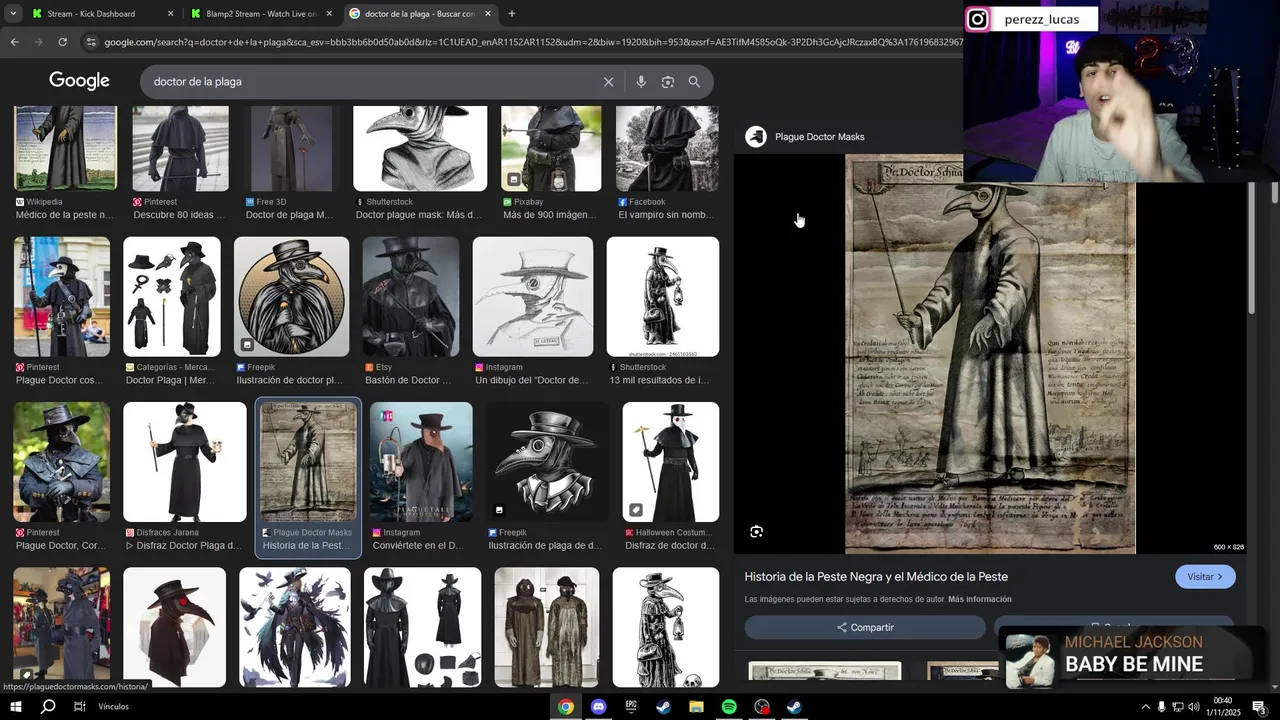Image resolution: width=1280 pixels, height=720 pixels.
Task: Select the Halloween Costume 'Disfraz de doctor' thumbnail
Action: point(671,462)
